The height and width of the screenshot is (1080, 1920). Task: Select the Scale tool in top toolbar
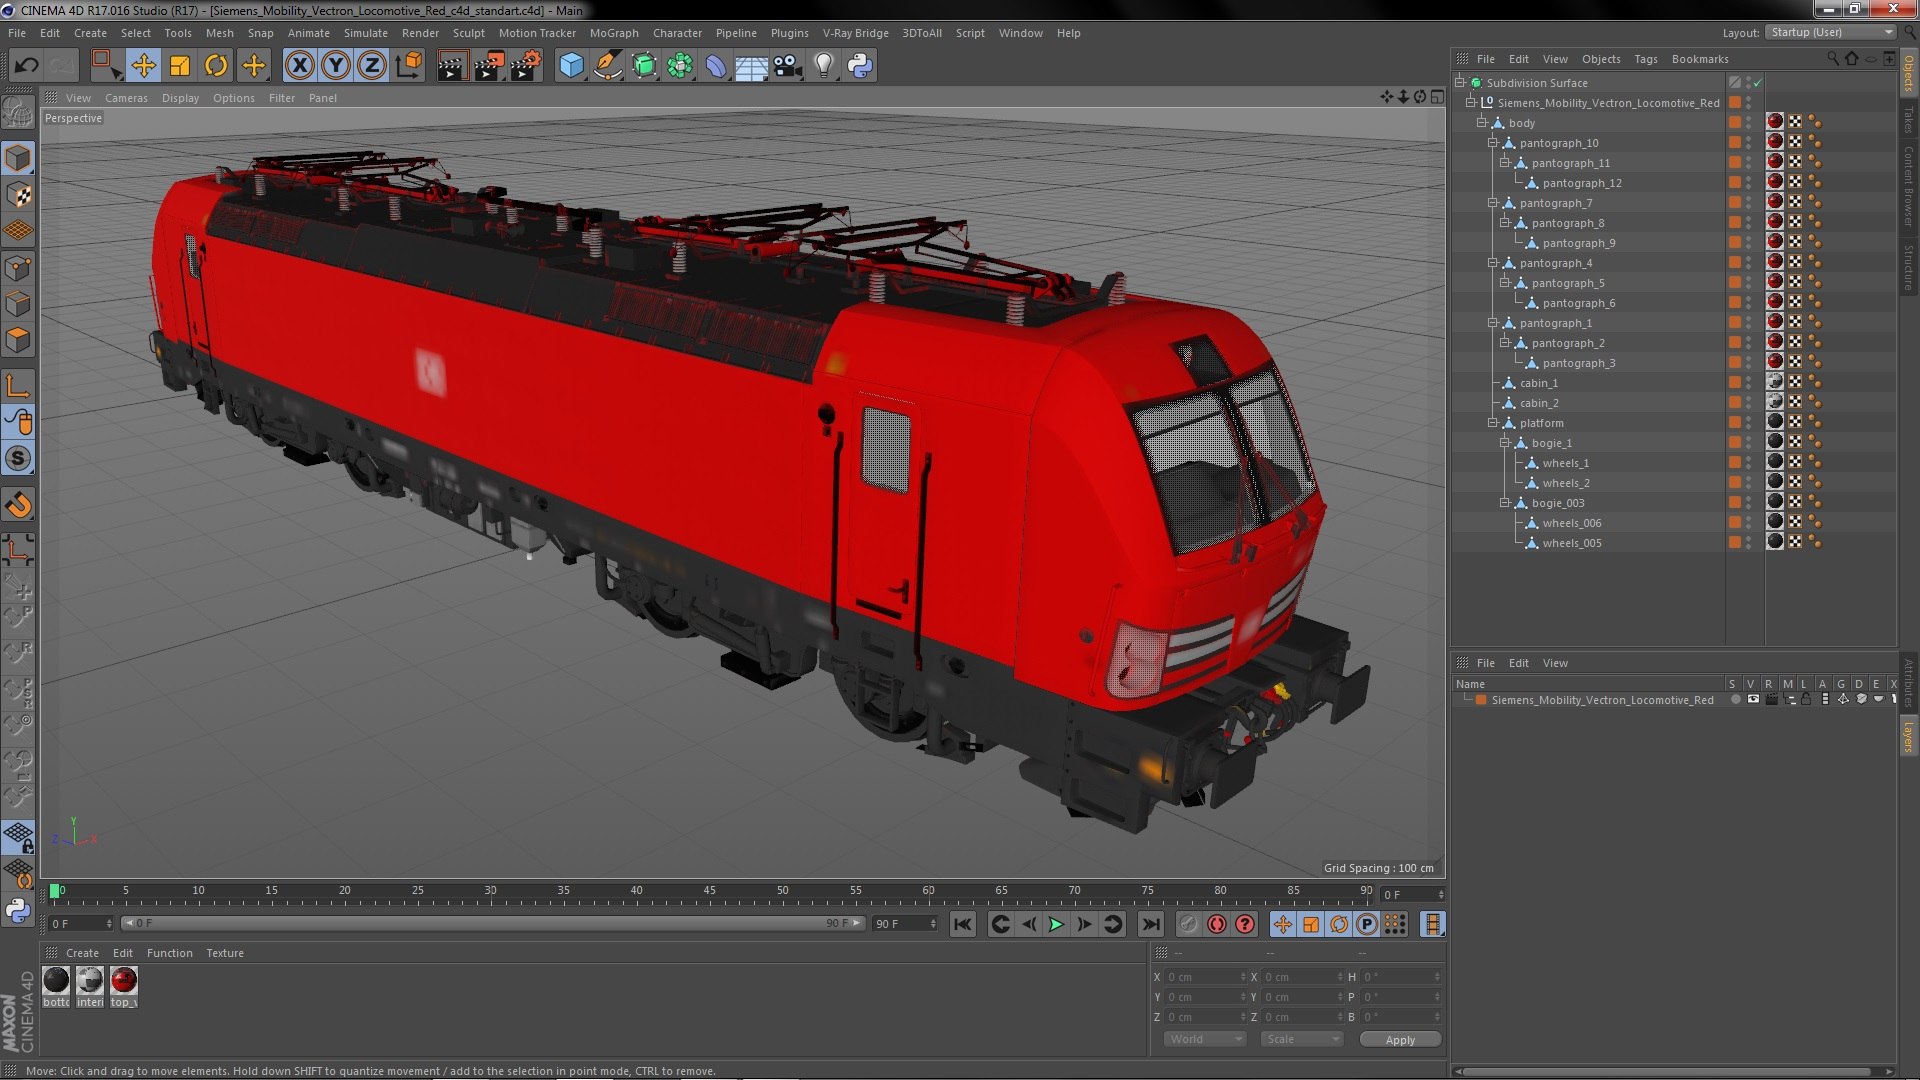coord(180,66)
